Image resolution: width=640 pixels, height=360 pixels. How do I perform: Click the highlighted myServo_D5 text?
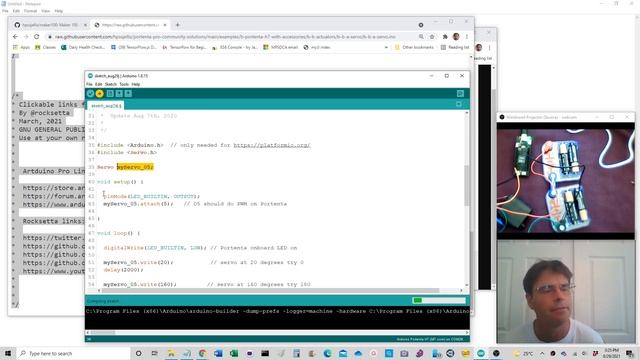pos(135,167)
